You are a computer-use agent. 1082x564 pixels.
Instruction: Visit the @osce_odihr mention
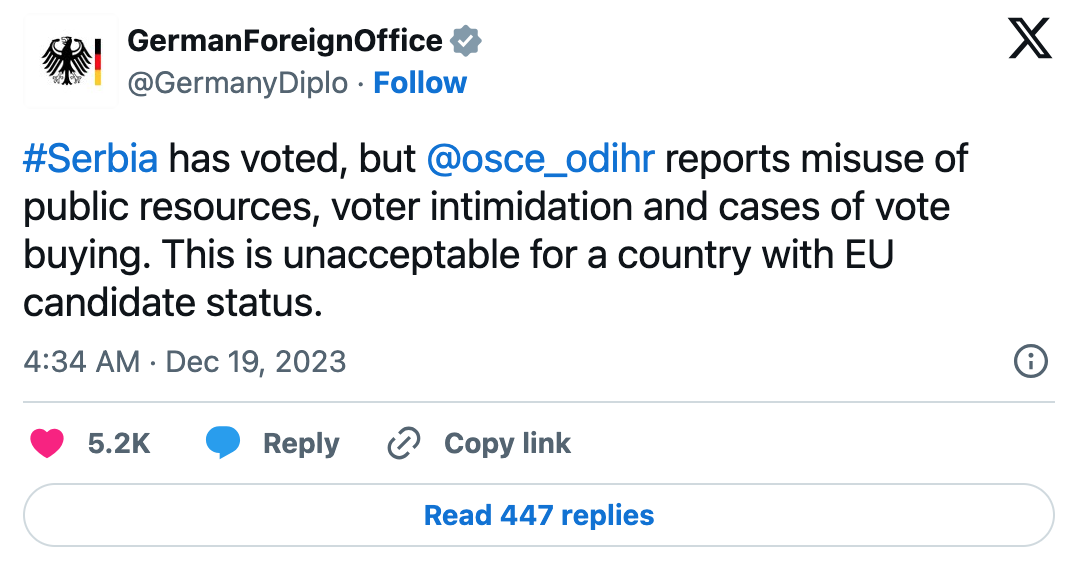(x=539, y=159)
